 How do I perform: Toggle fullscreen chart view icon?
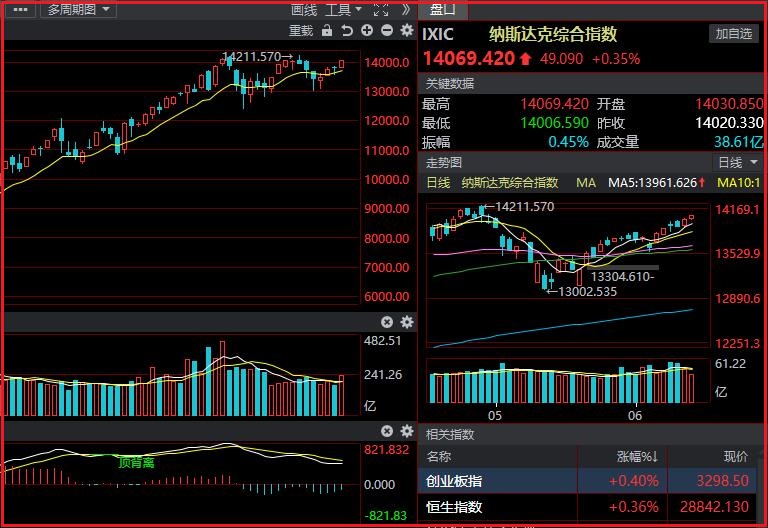point(381,9)
